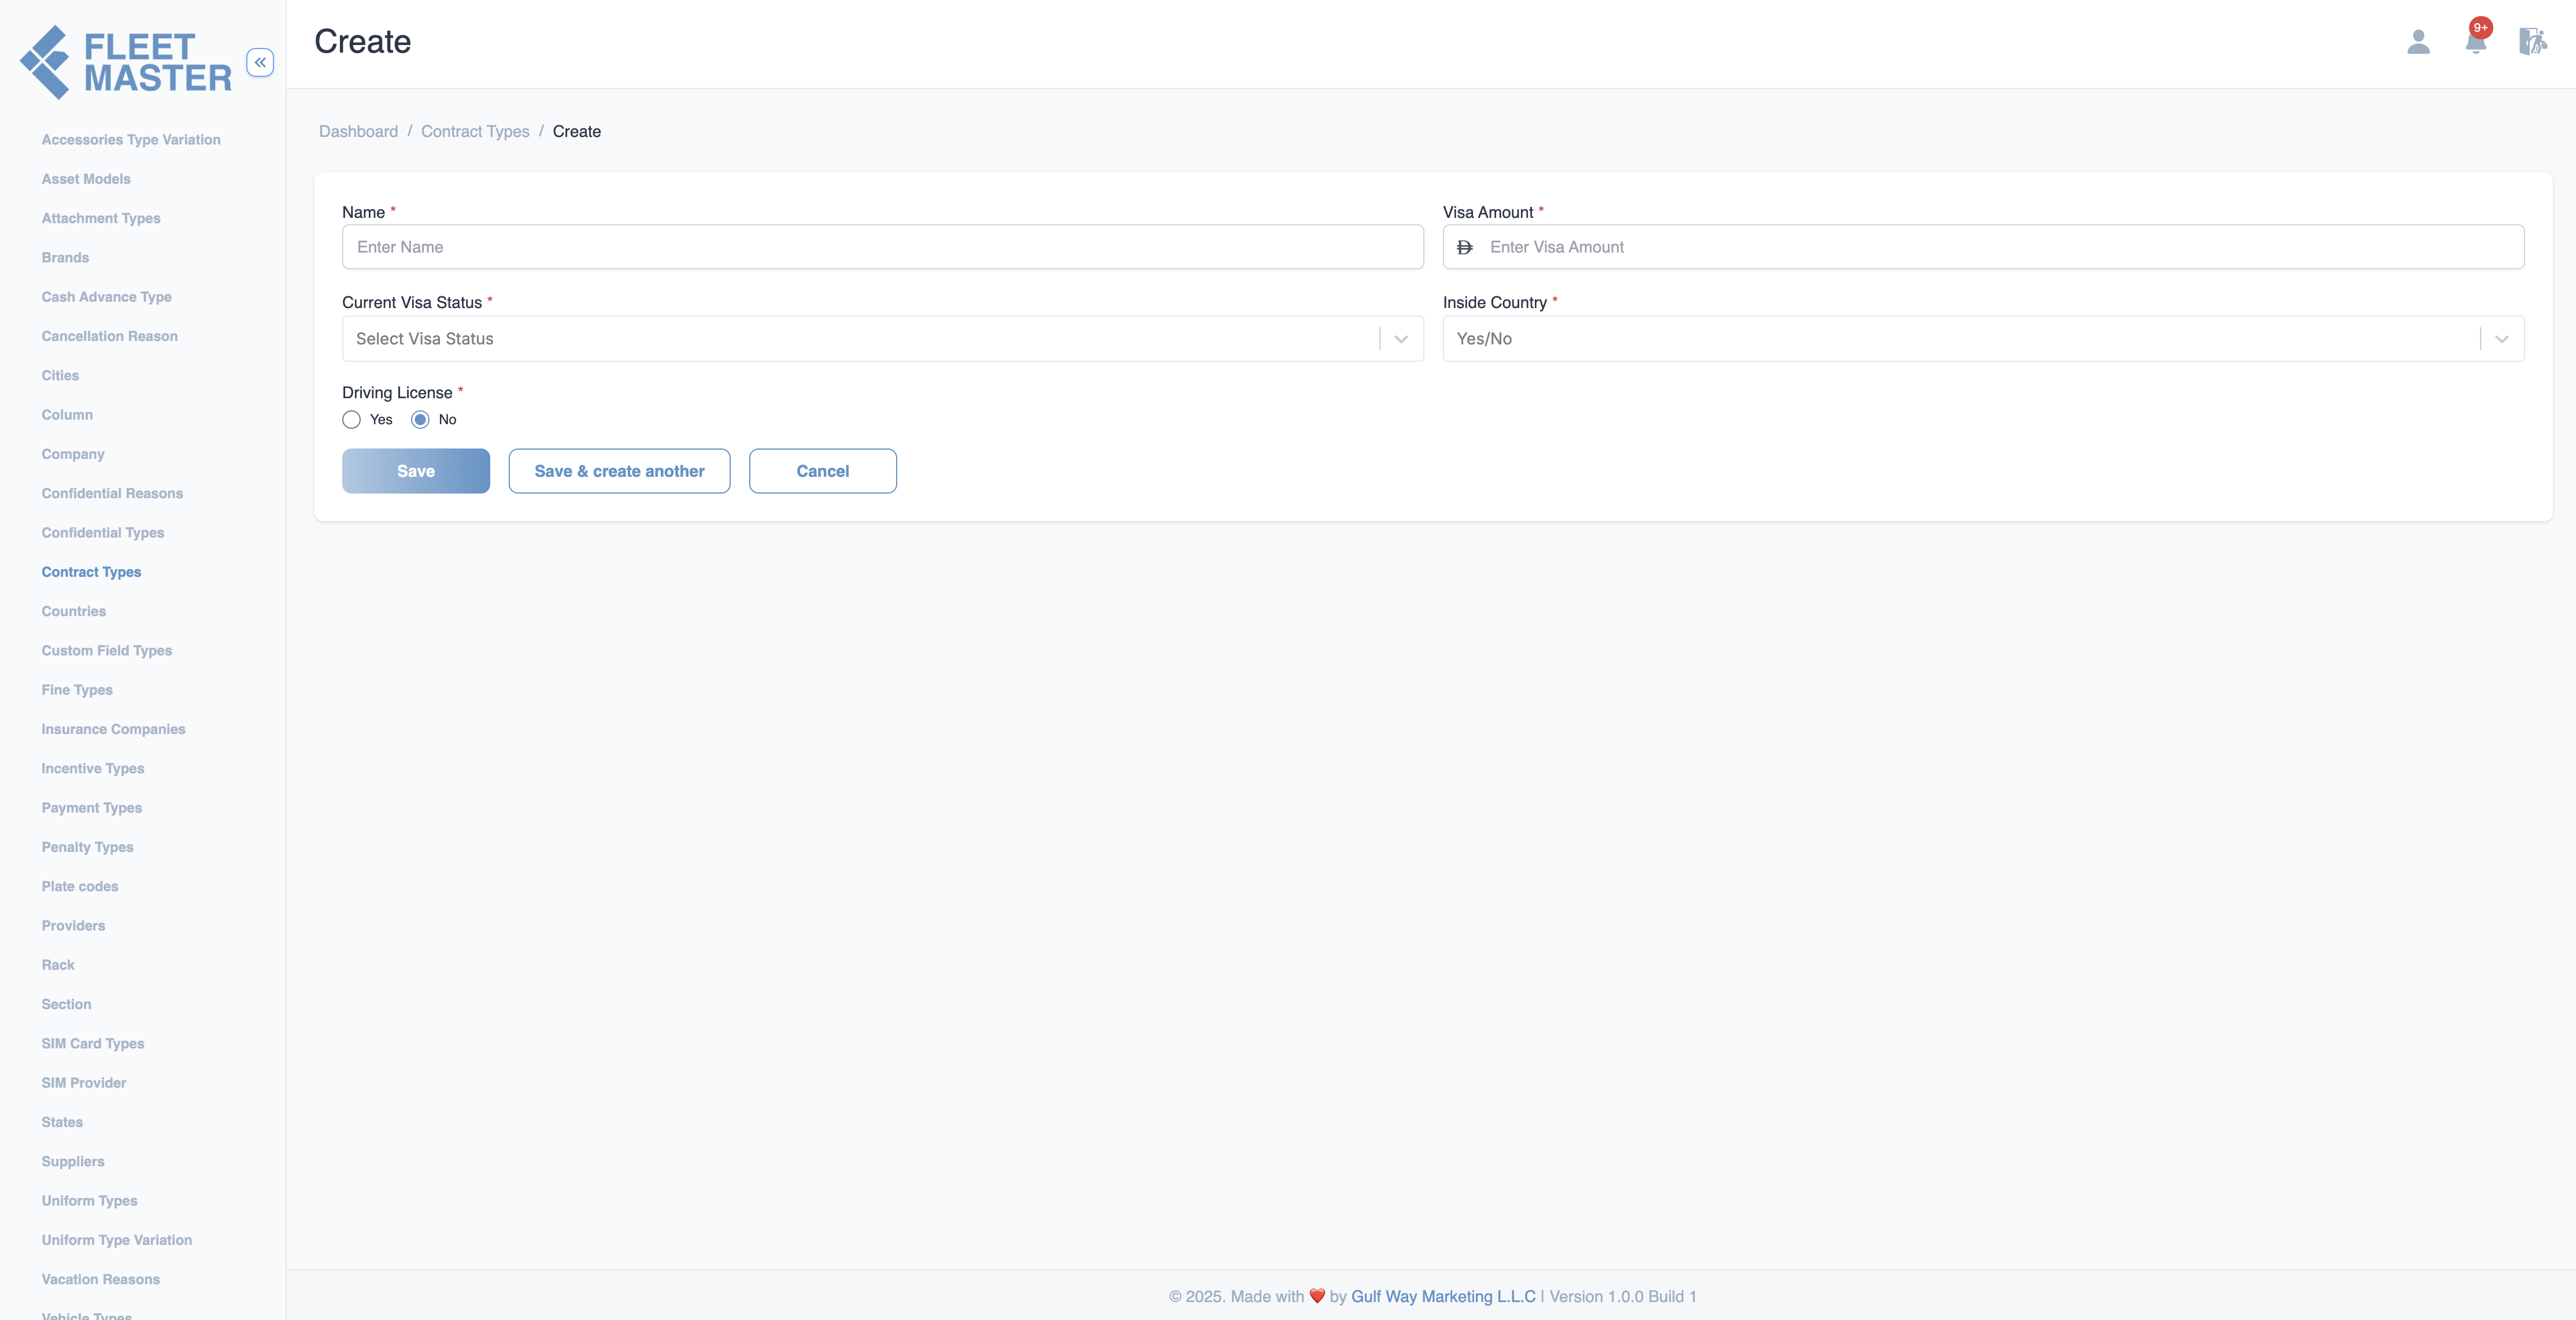Image resolution: width=2576 pixels, height=1320 pixels.
Task: Click the Version 1.0.0 Build 1 text
Action: coord(1622,1296)
